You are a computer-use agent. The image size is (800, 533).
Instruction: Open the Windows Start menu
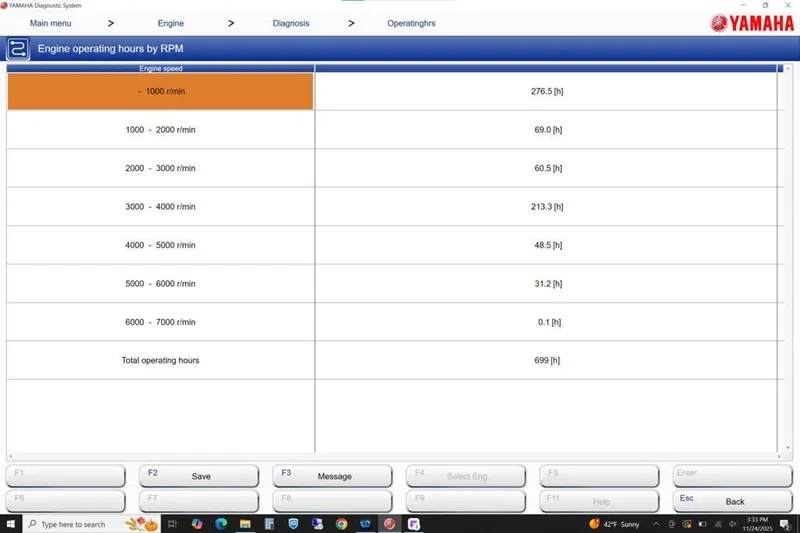point(11,523)
